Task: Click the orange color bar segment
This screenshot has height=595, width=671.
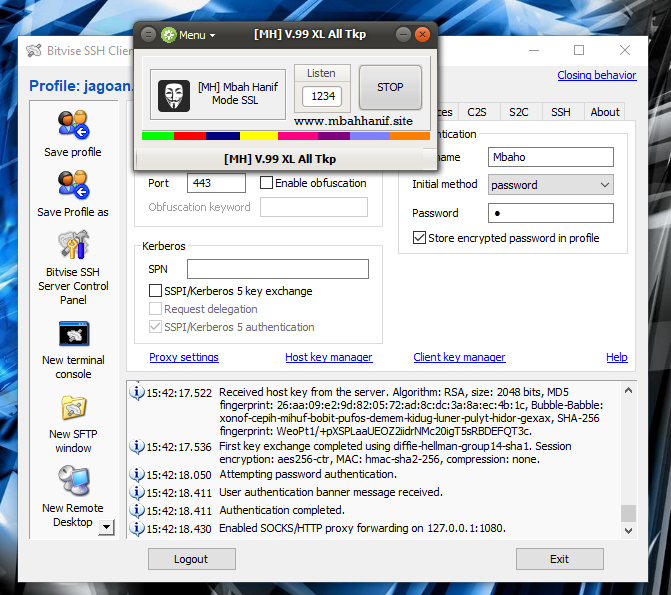Action: coord(410,136)
